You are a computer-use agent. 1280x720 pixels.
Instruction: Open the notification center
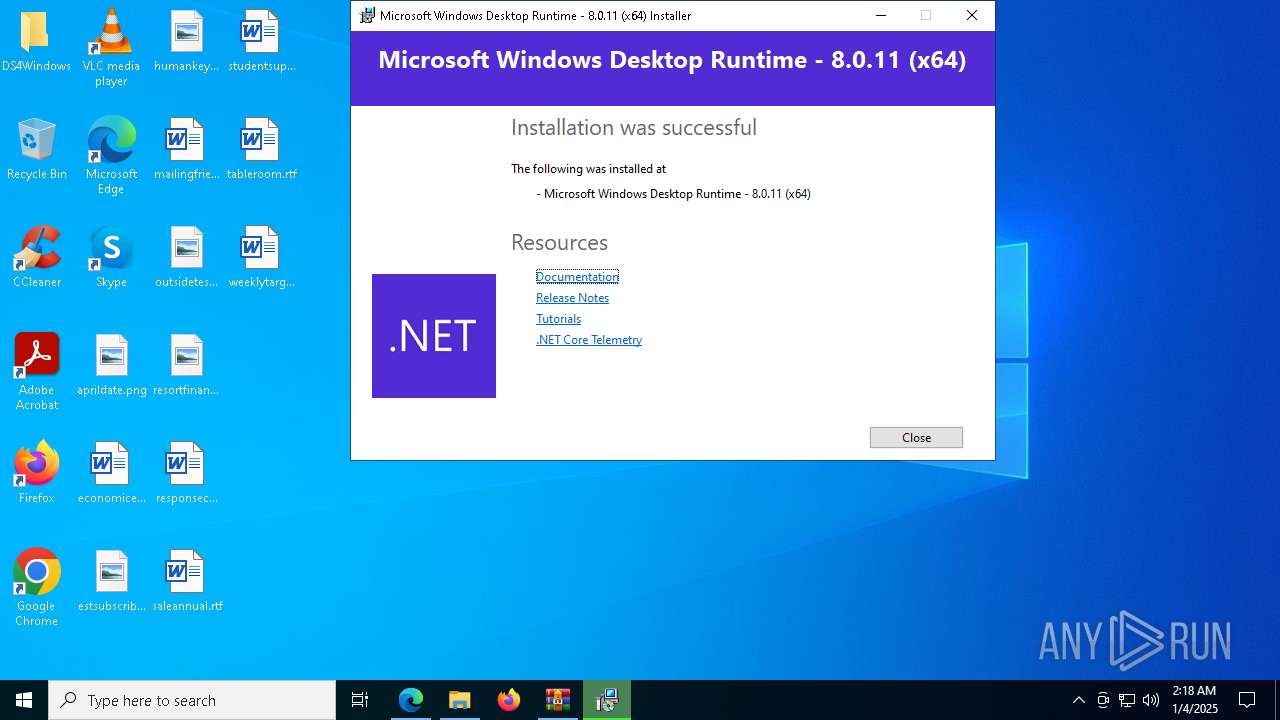[x=1247, y=700]
